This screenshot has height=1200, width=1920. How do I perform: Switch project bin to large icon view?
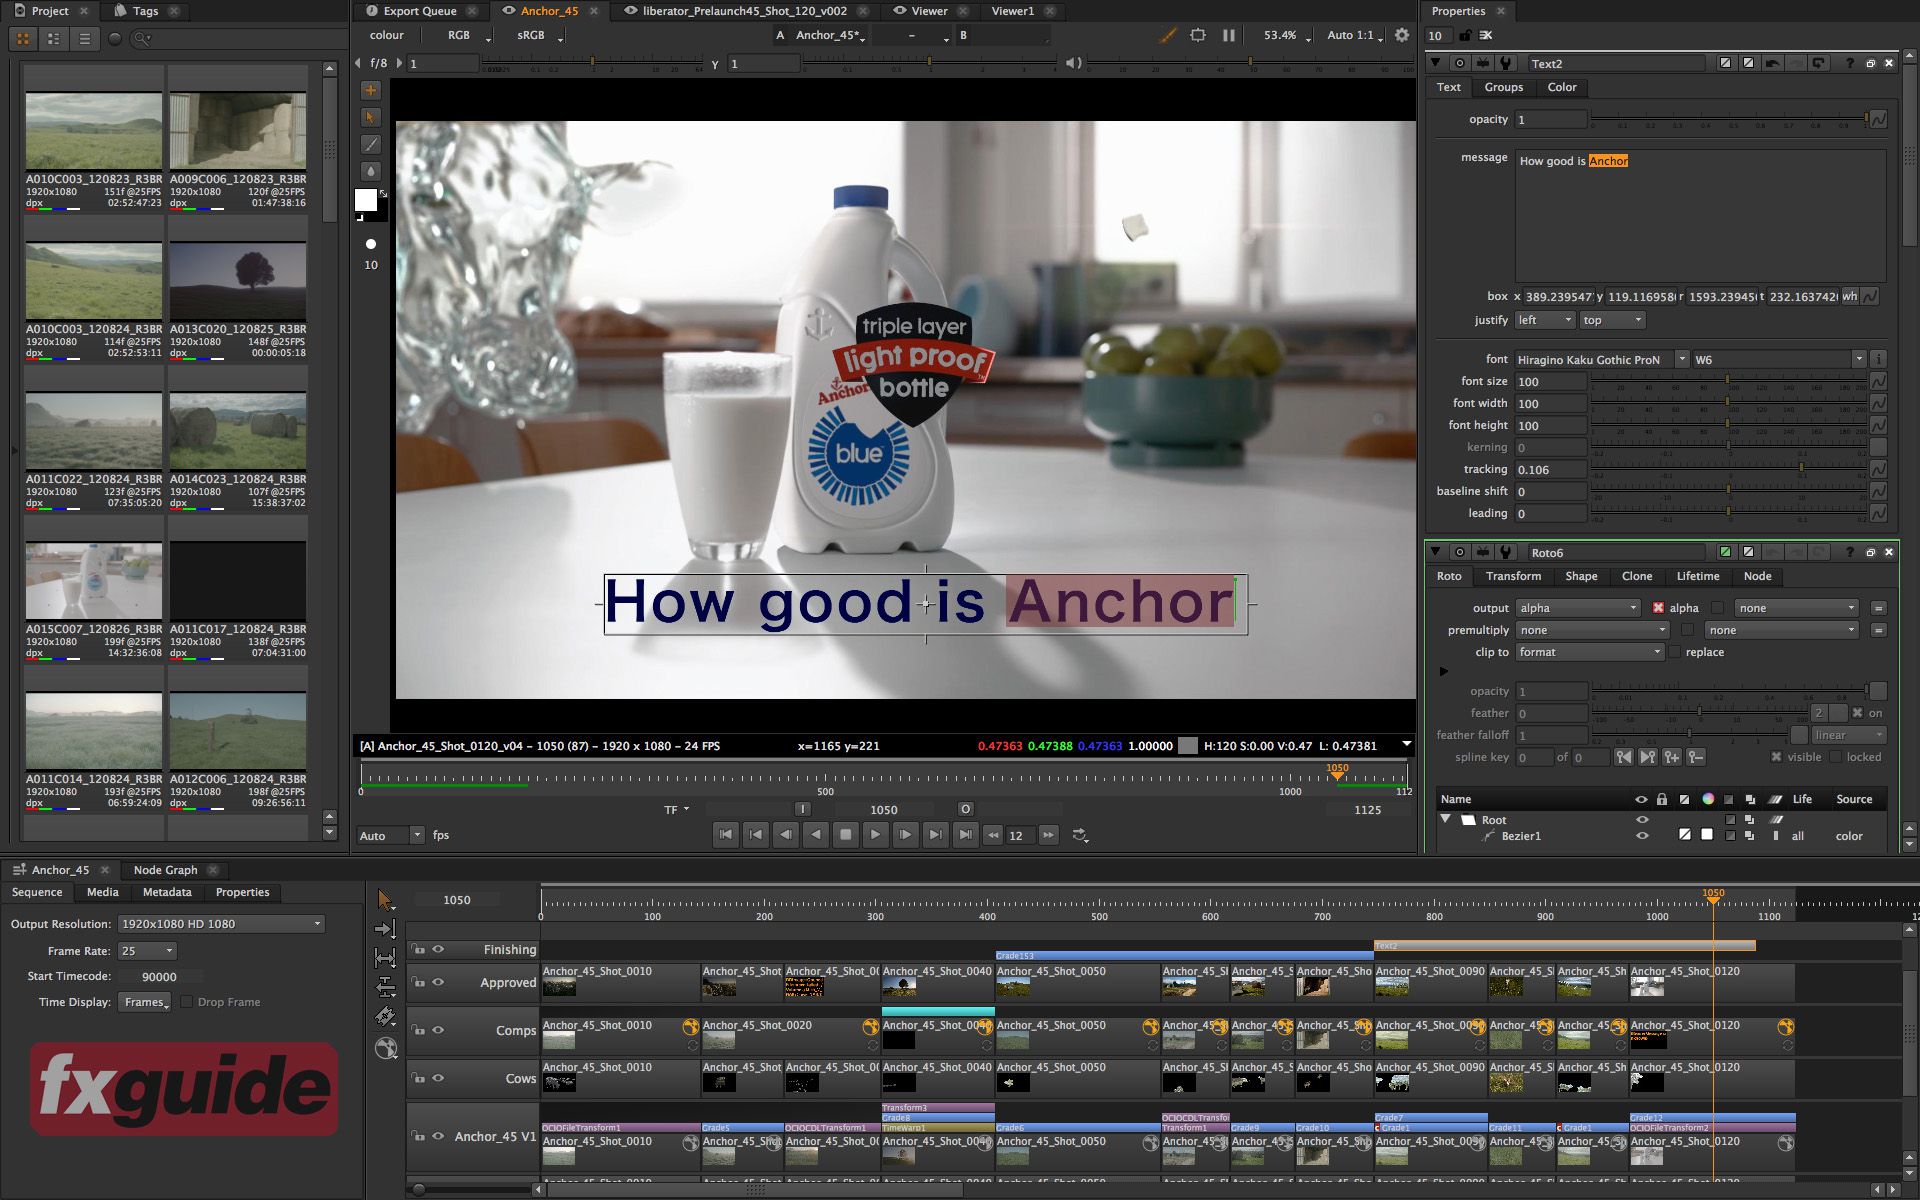pos(23,39)
